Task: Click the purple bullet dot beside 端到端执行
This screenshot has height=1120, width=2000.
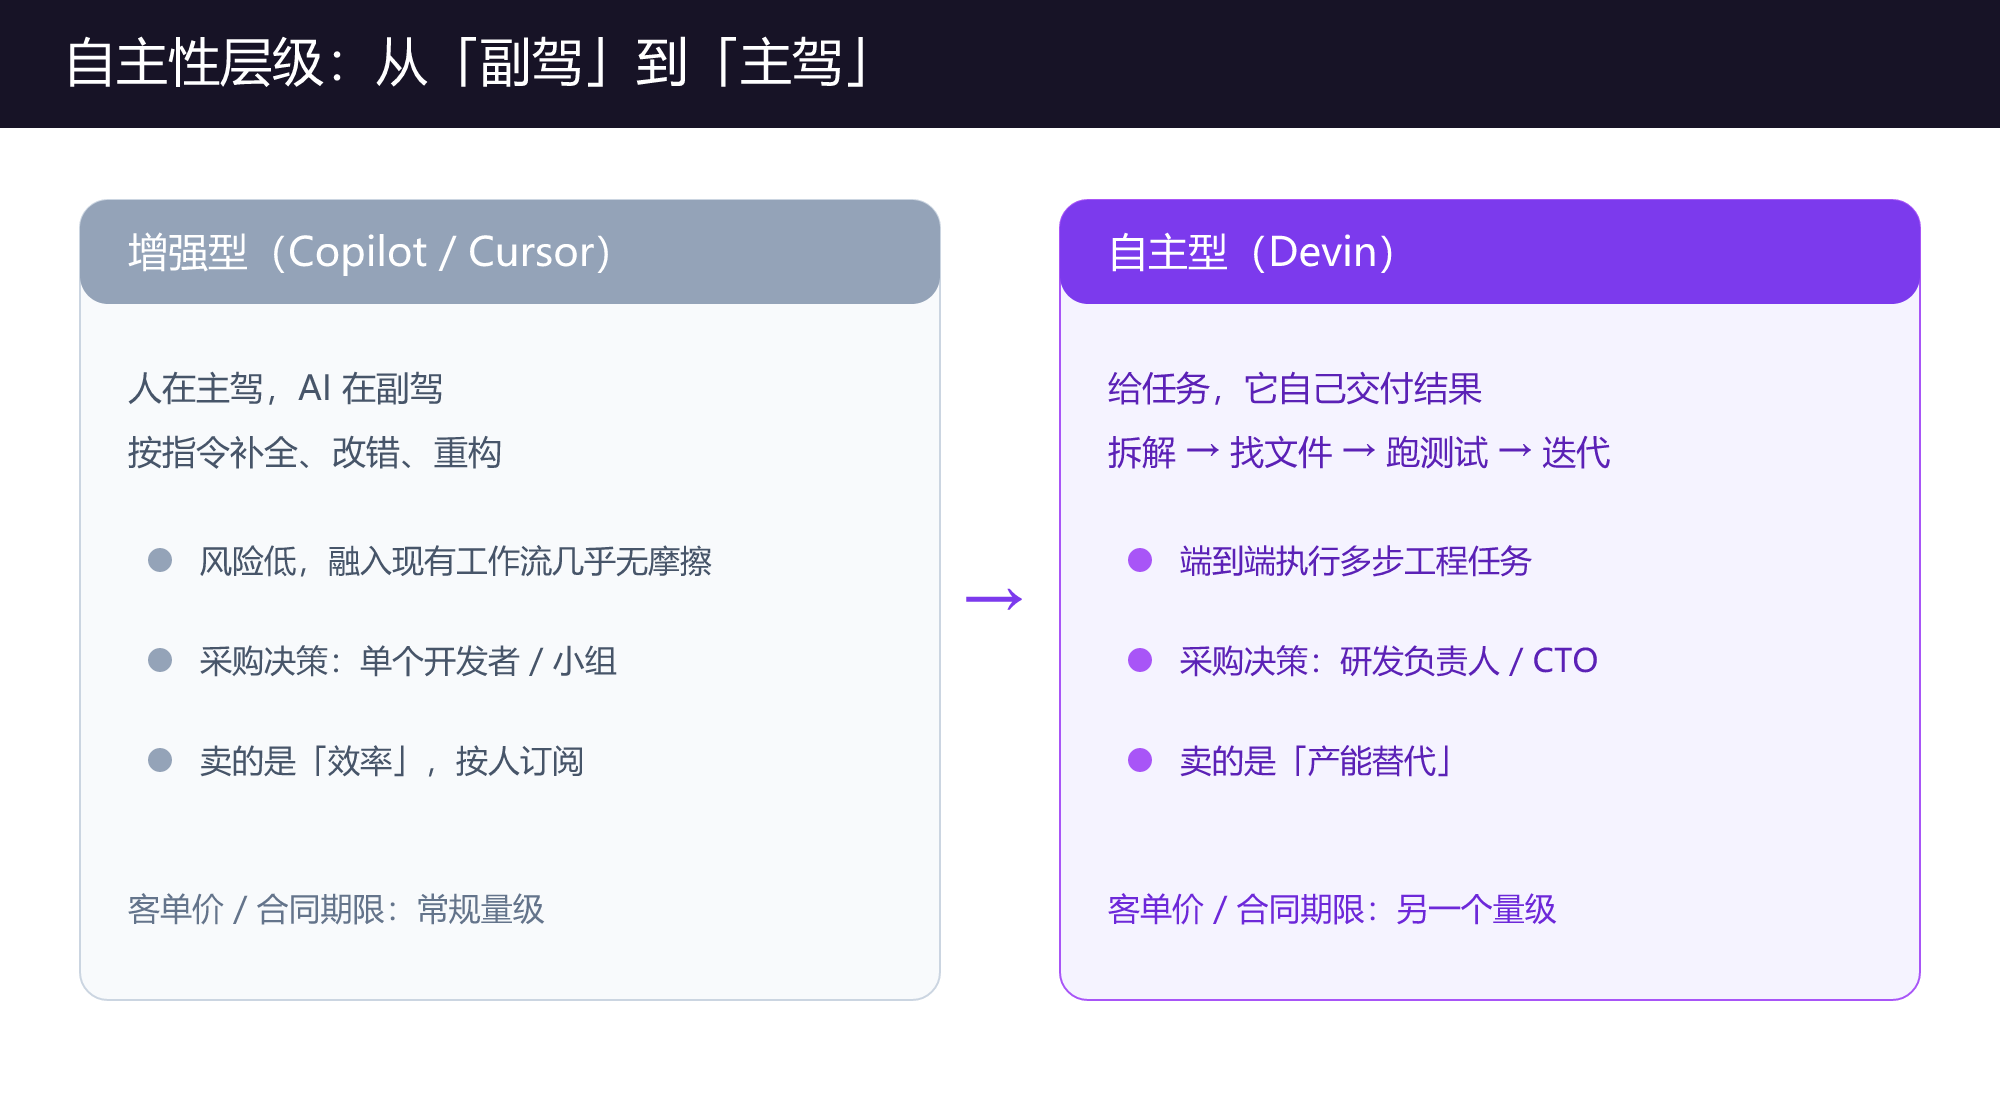Action: tap(1140, 560)
